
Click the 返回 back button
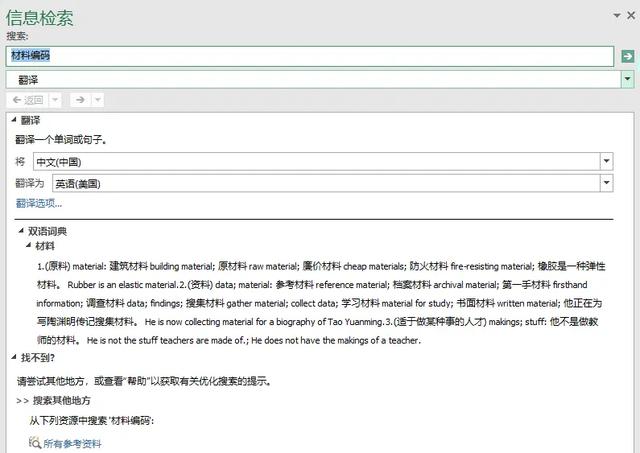(28, 100)
